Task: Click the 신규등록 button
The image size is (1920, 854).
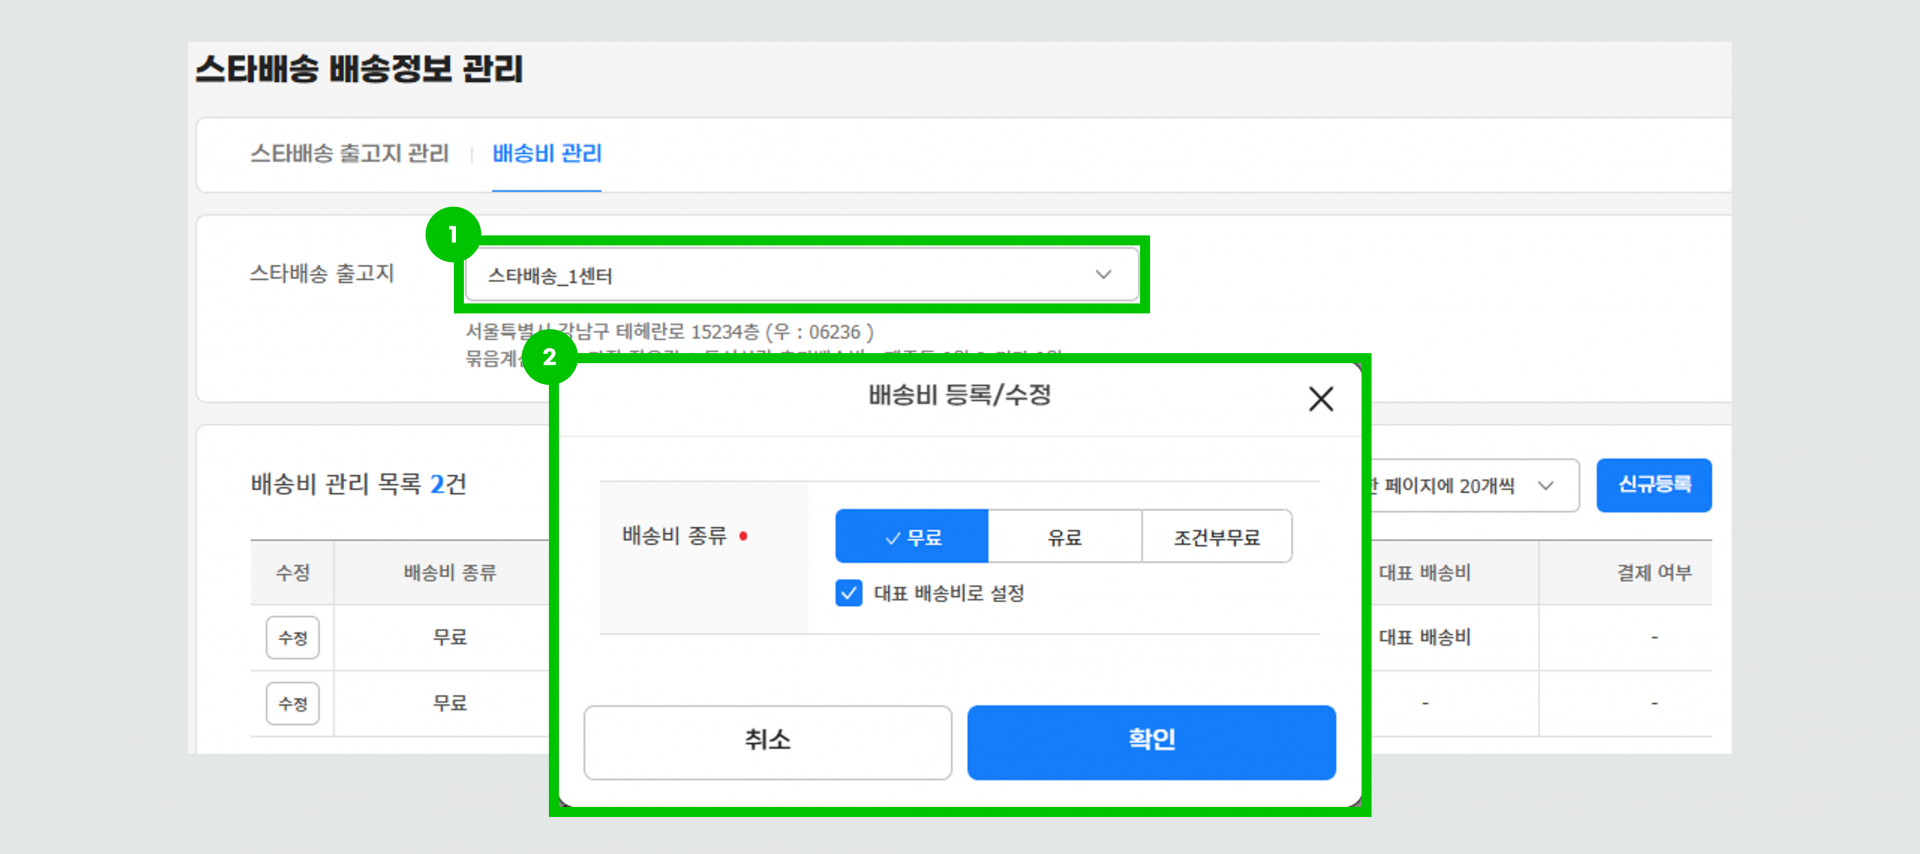Action: [x=1654, y=486]
